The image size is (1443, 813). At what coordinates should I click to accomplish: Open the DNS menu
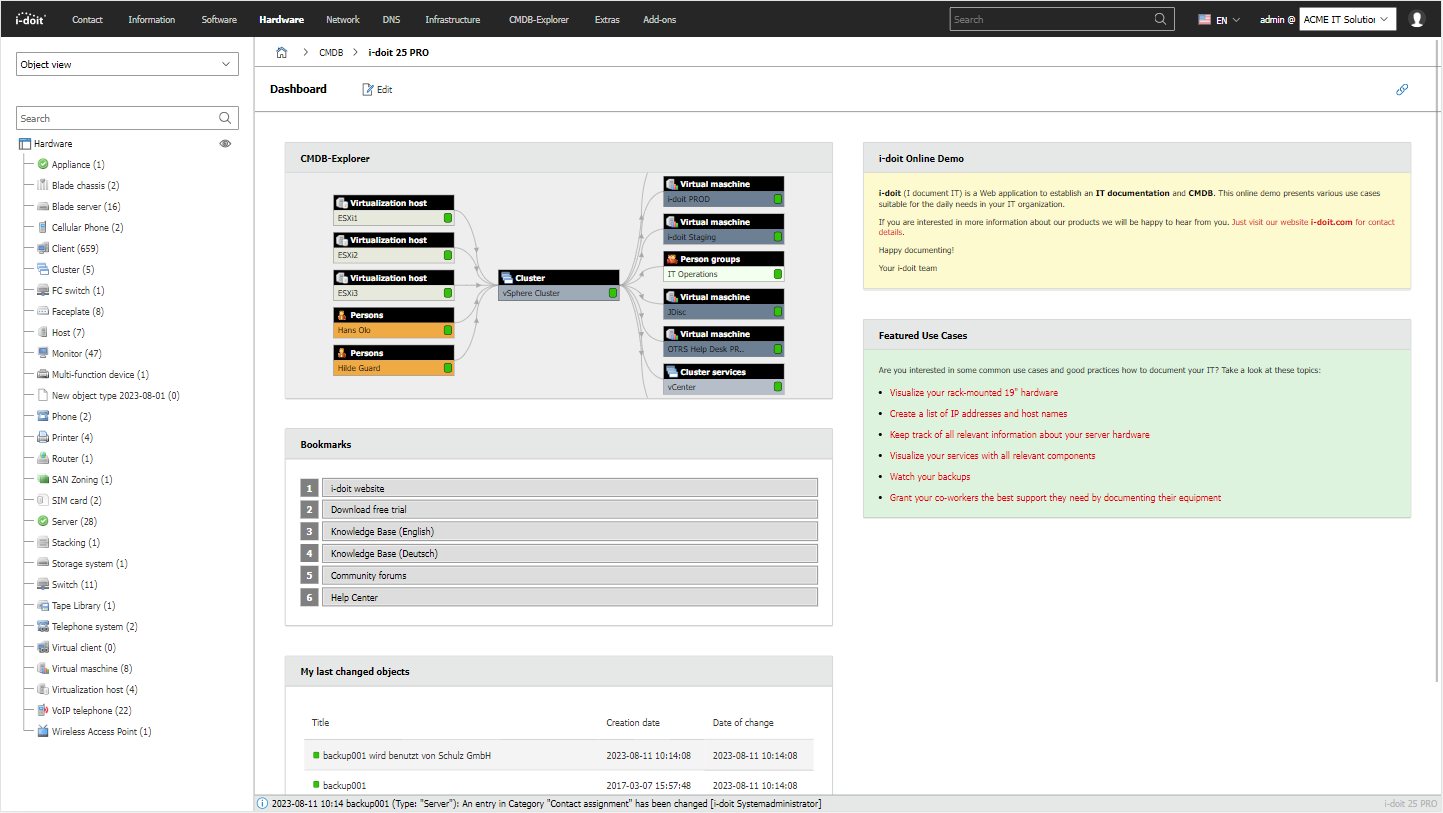pyautogui.click(x=391, y=19)
